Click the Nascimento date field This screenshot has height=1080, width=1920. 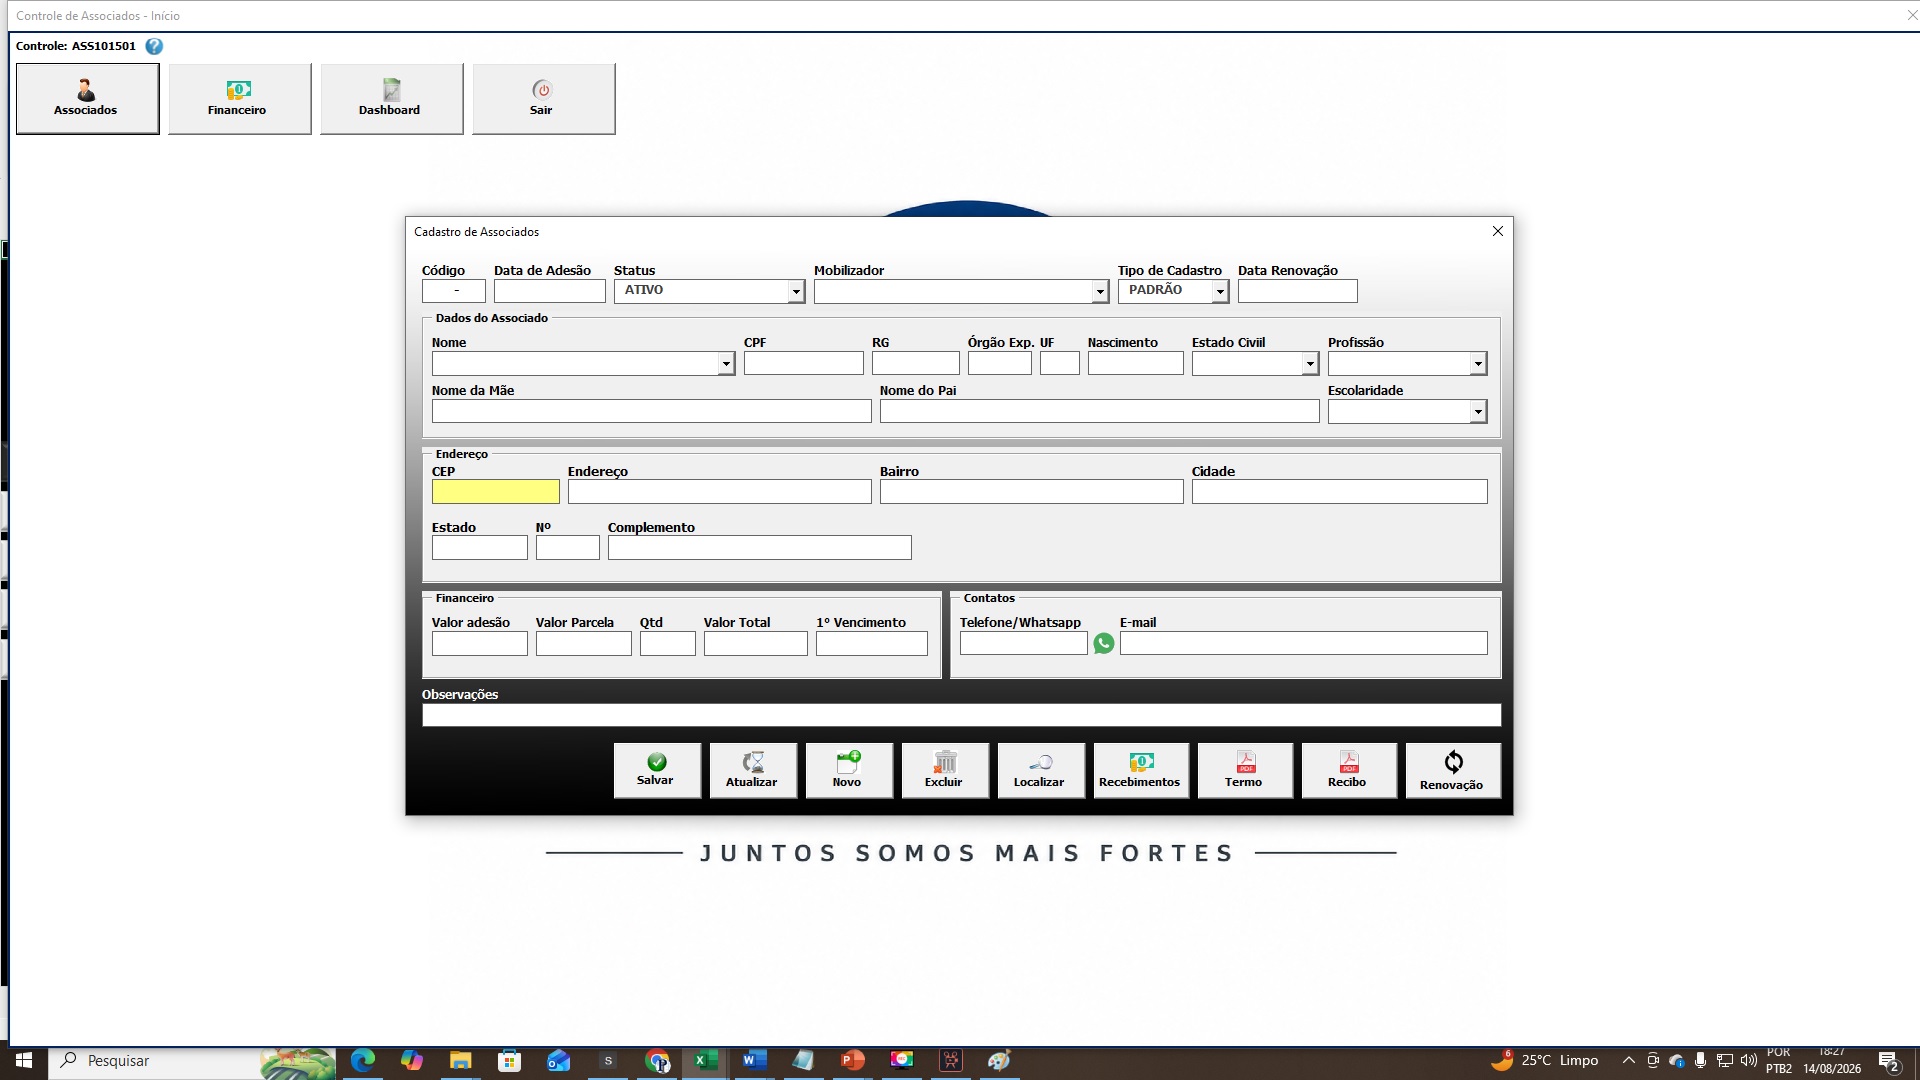1136,364
